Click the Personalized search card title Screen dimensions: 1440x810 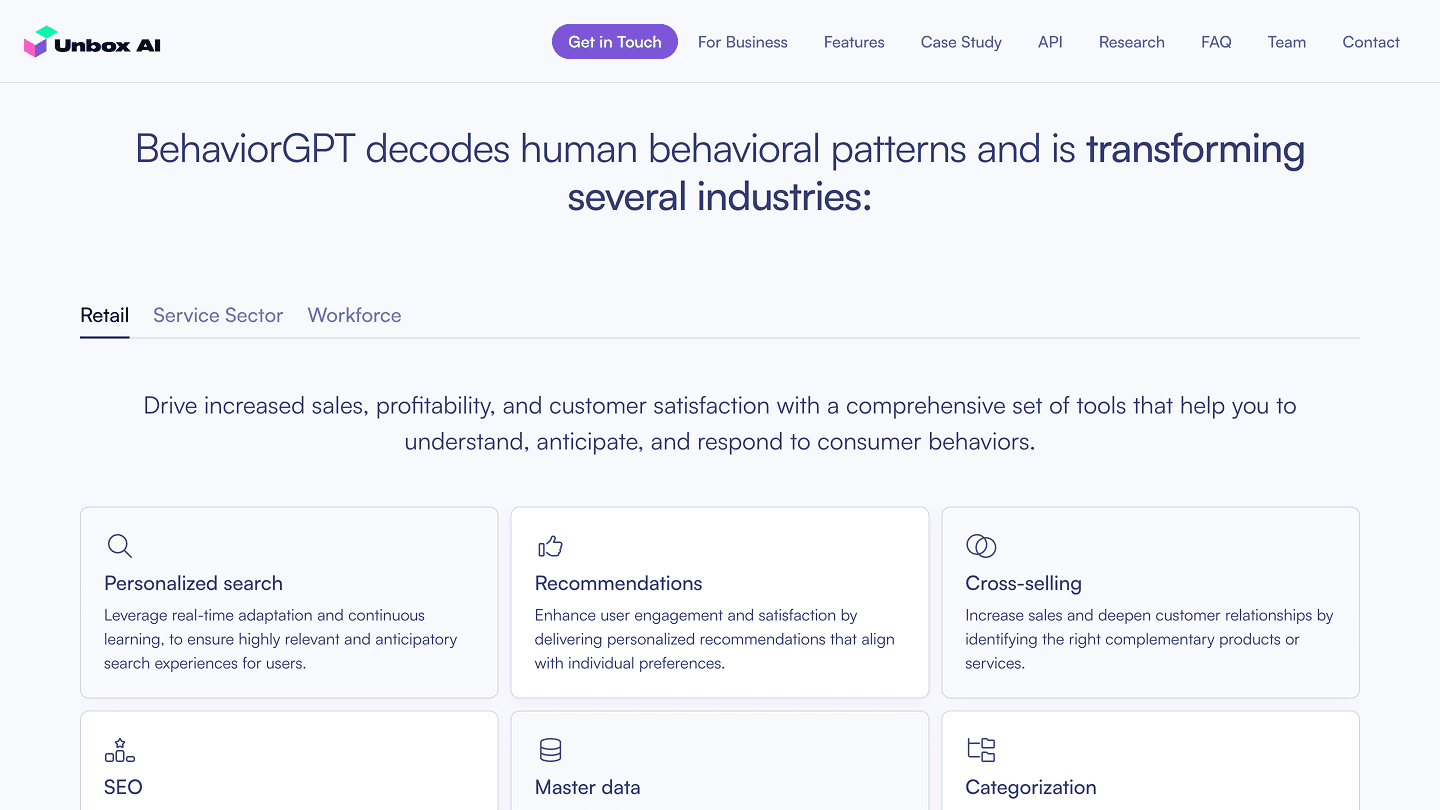(193, 583)
